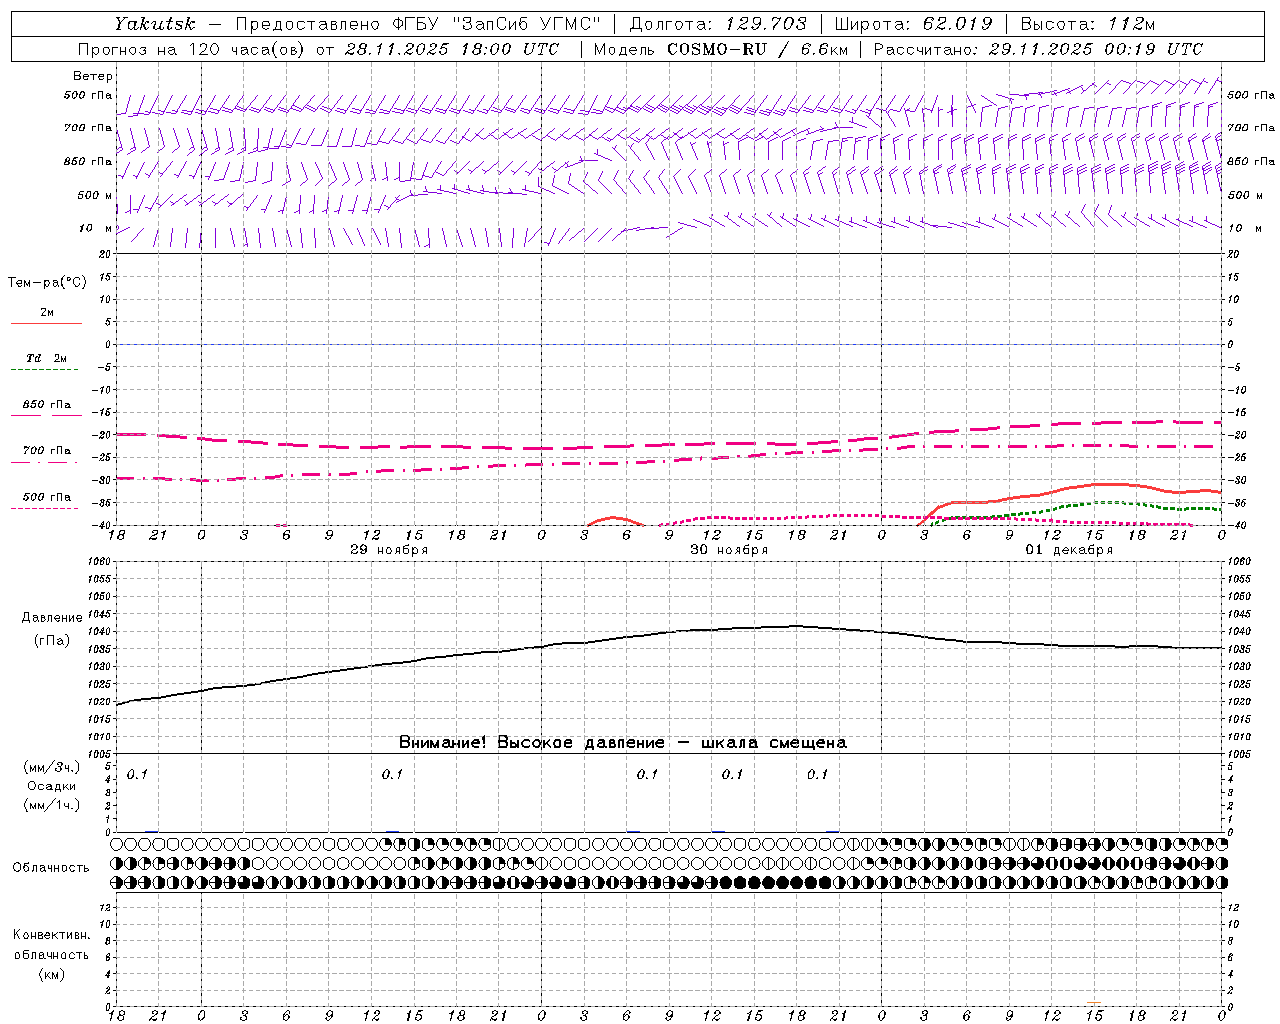Click the '(км)' unit label under convective cloudiness
The width and height of the screenshot is (1280, 1024).
point(51,974)
